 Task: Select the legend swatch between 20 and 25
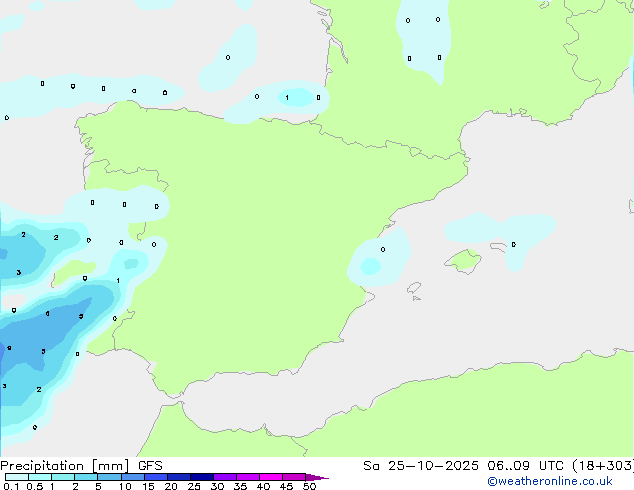[x=179, y=477]
